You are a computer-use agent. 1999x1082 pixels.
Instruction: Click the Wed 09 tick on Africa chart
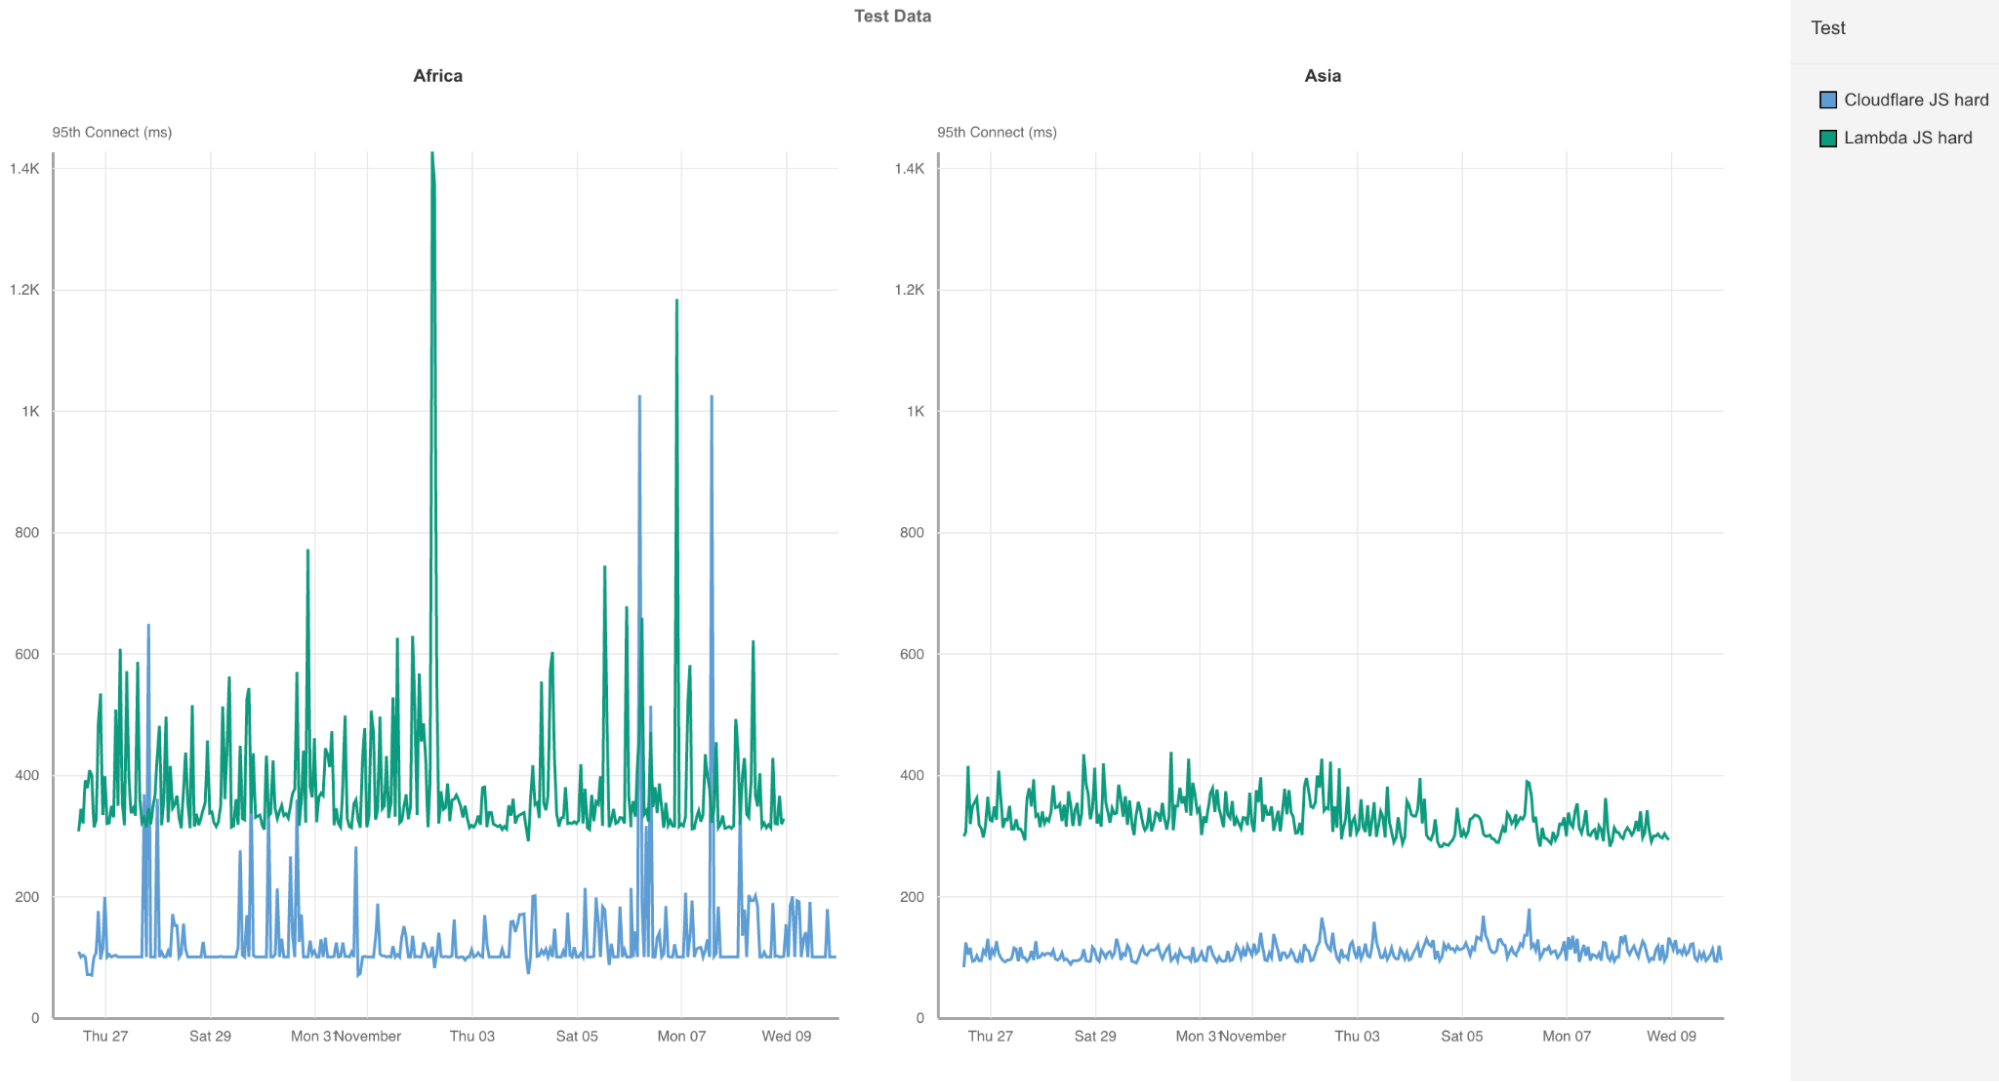786,1036
